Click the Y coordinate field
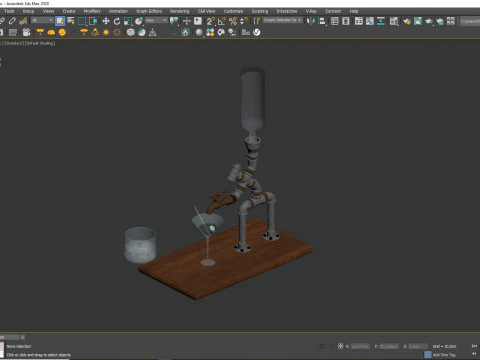This screenshot has height=360, width=480. pyautogui.click(x=389, y=346)
